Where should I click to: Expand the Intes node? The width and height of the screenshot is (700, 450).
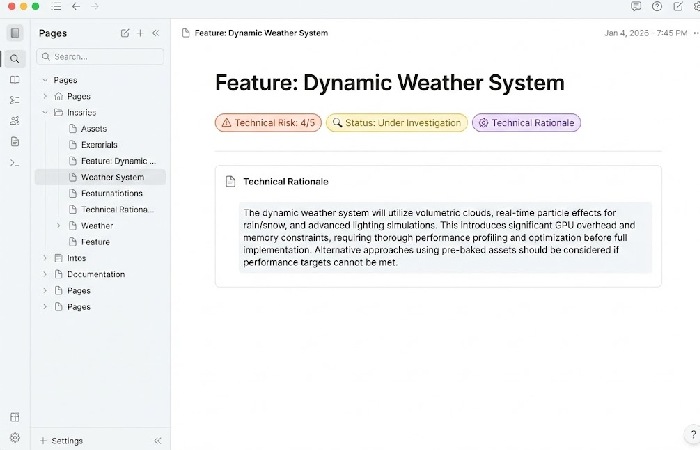click(45, 258)
